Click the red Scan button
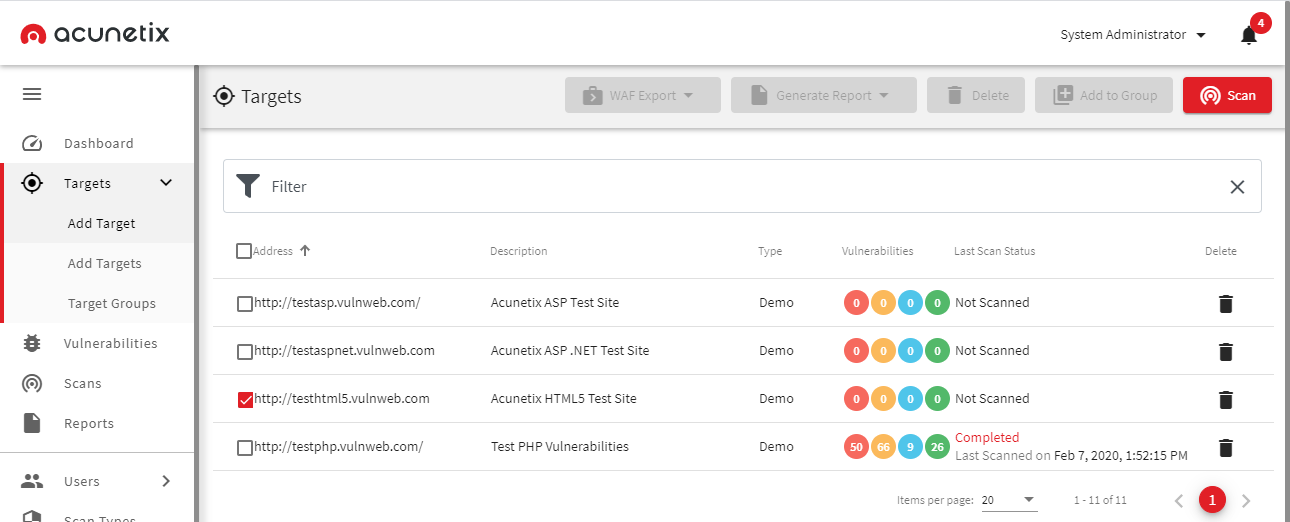 click(x=1227, y=95)
